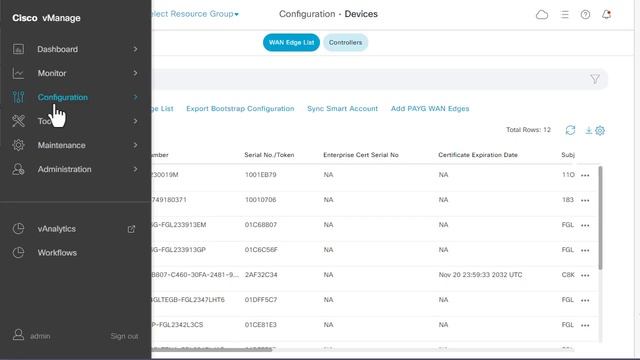
Task: Open Workflows from the side menu
Action: click(57, 253)
